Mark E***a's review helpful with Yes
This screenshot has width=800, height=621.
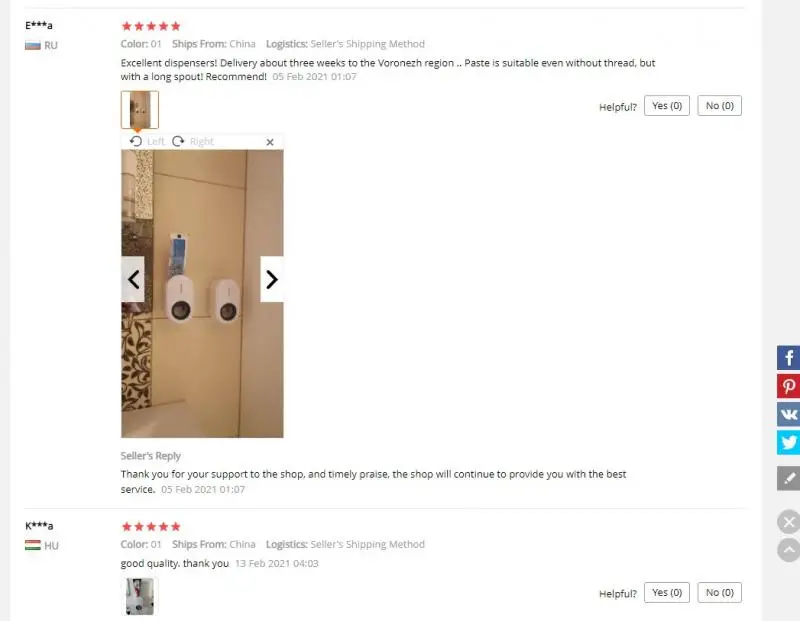tap(667, 106)
